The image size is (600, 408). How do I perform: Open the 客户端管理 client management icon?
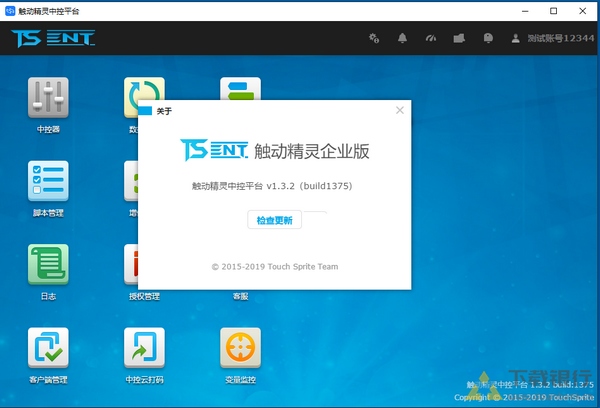click(x=48, y=348)
